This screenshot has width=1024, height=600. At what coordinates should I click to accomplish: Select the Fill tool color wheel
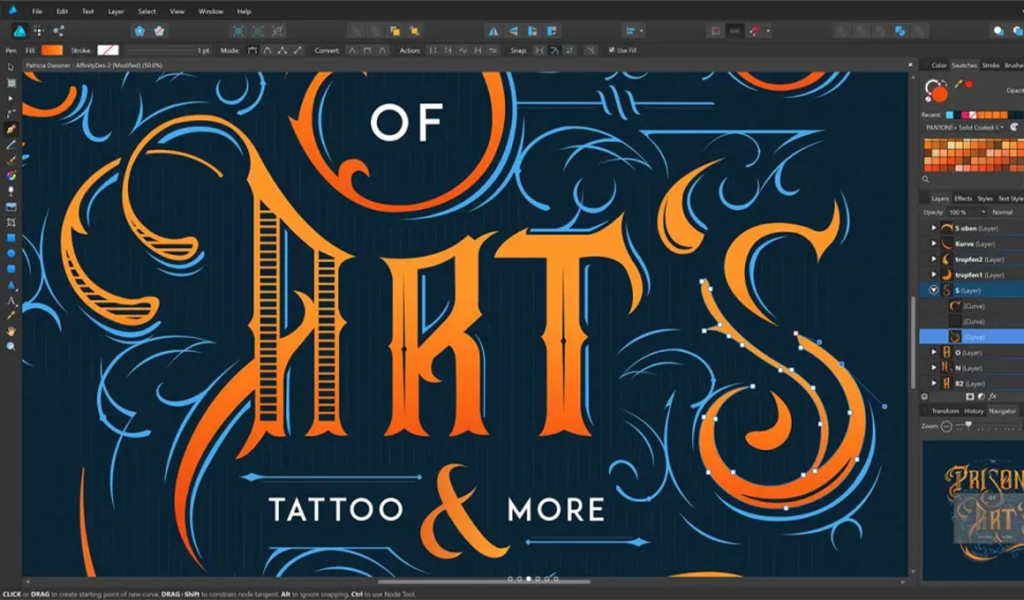(11, 176)
